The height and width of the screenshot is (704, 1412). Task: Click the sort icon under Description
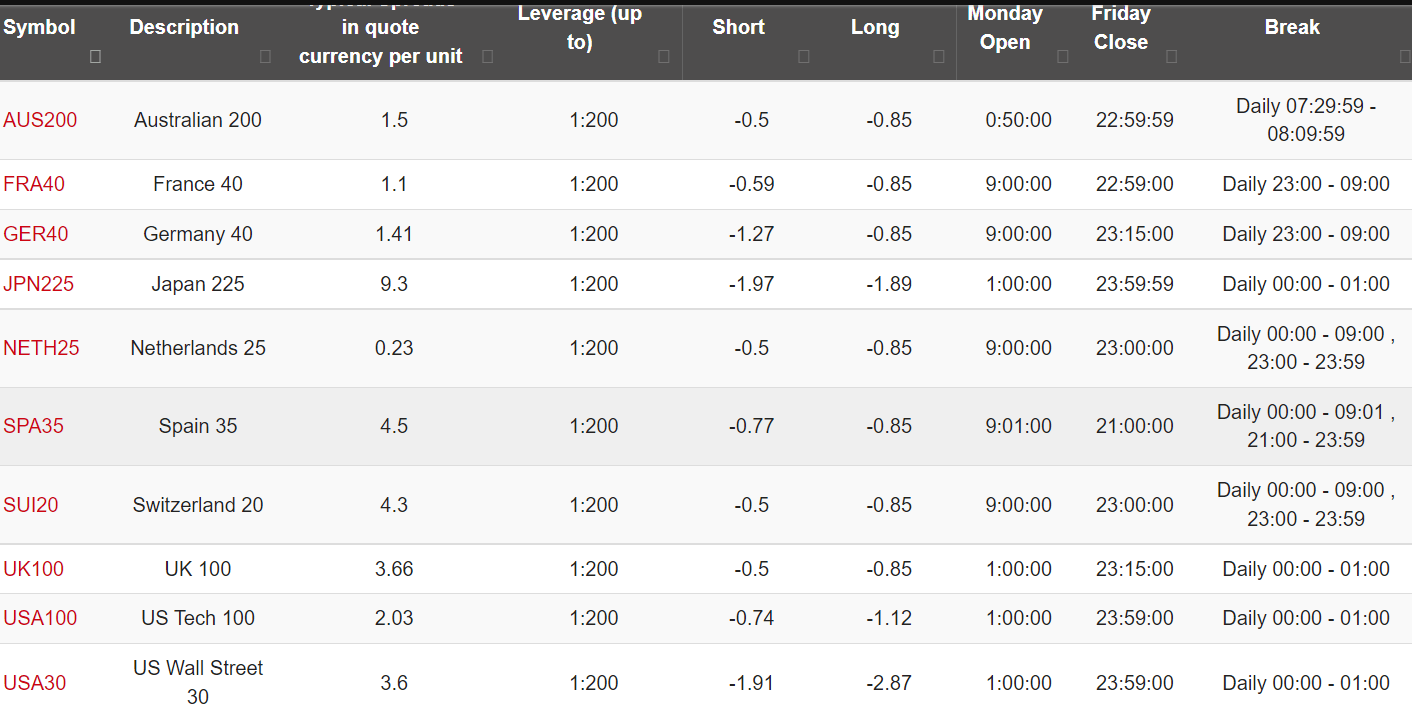point(265,57)
